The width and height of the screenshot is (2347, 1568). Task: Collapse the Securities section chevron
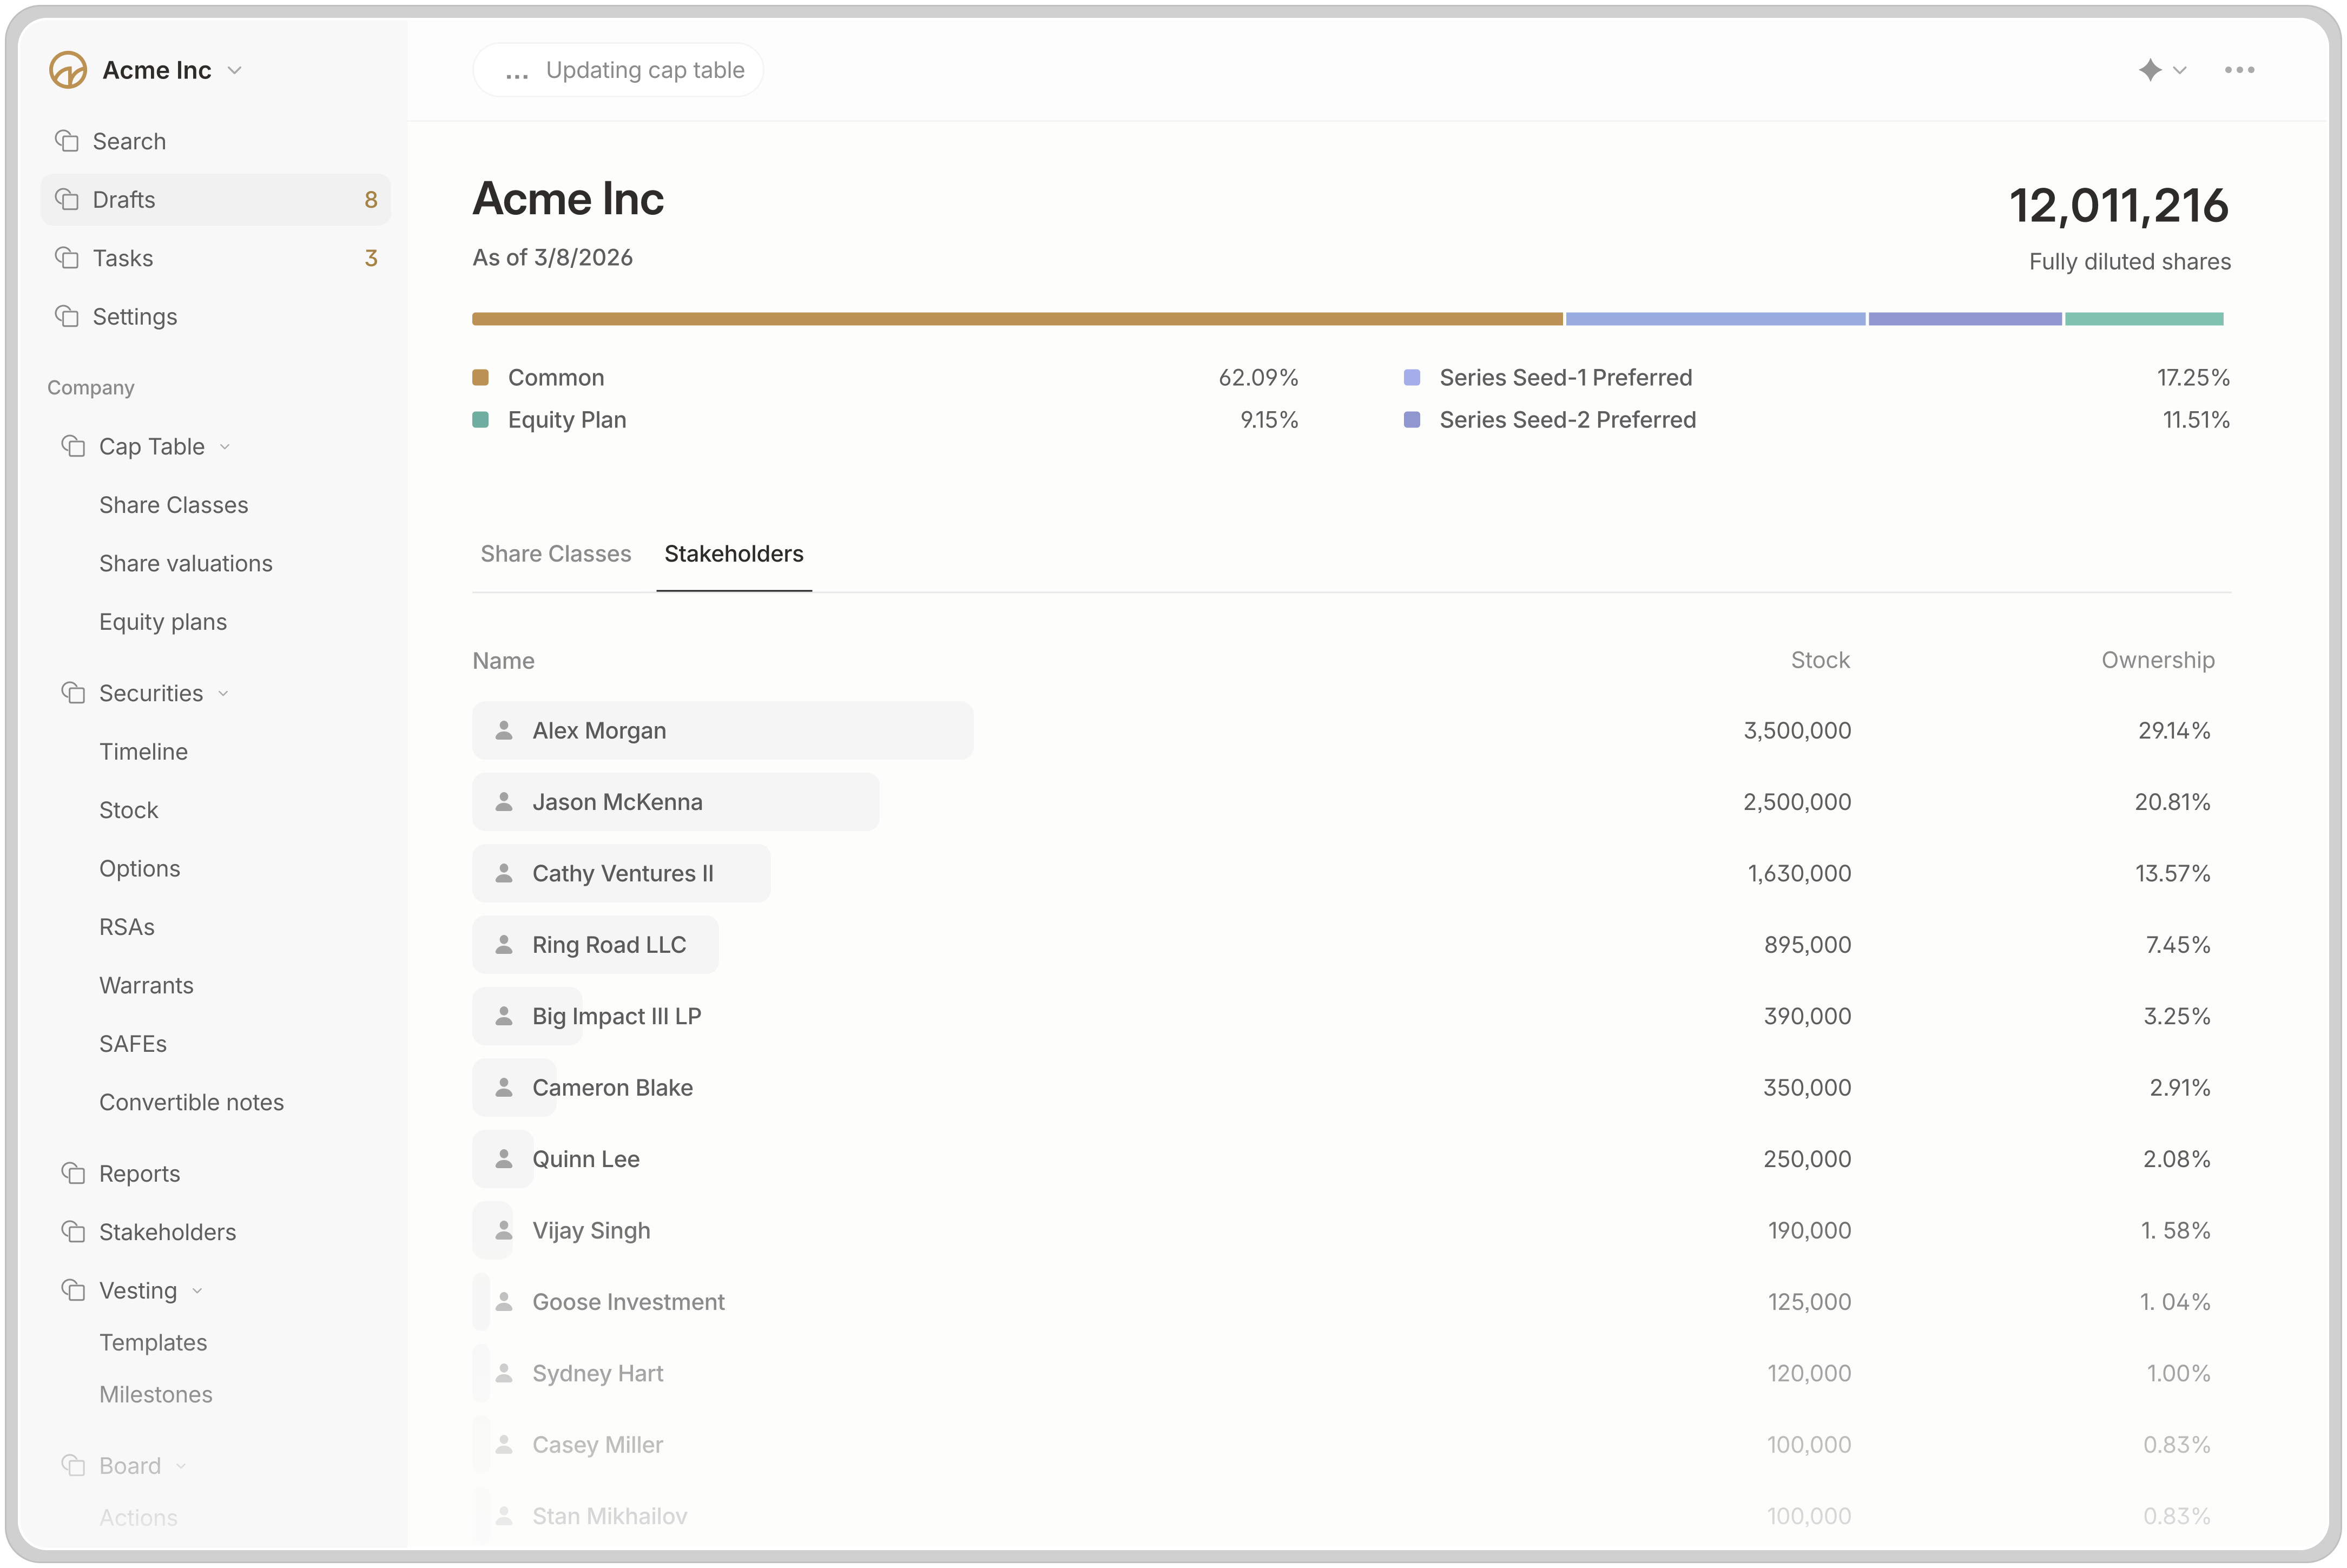(x=223, y=694)
